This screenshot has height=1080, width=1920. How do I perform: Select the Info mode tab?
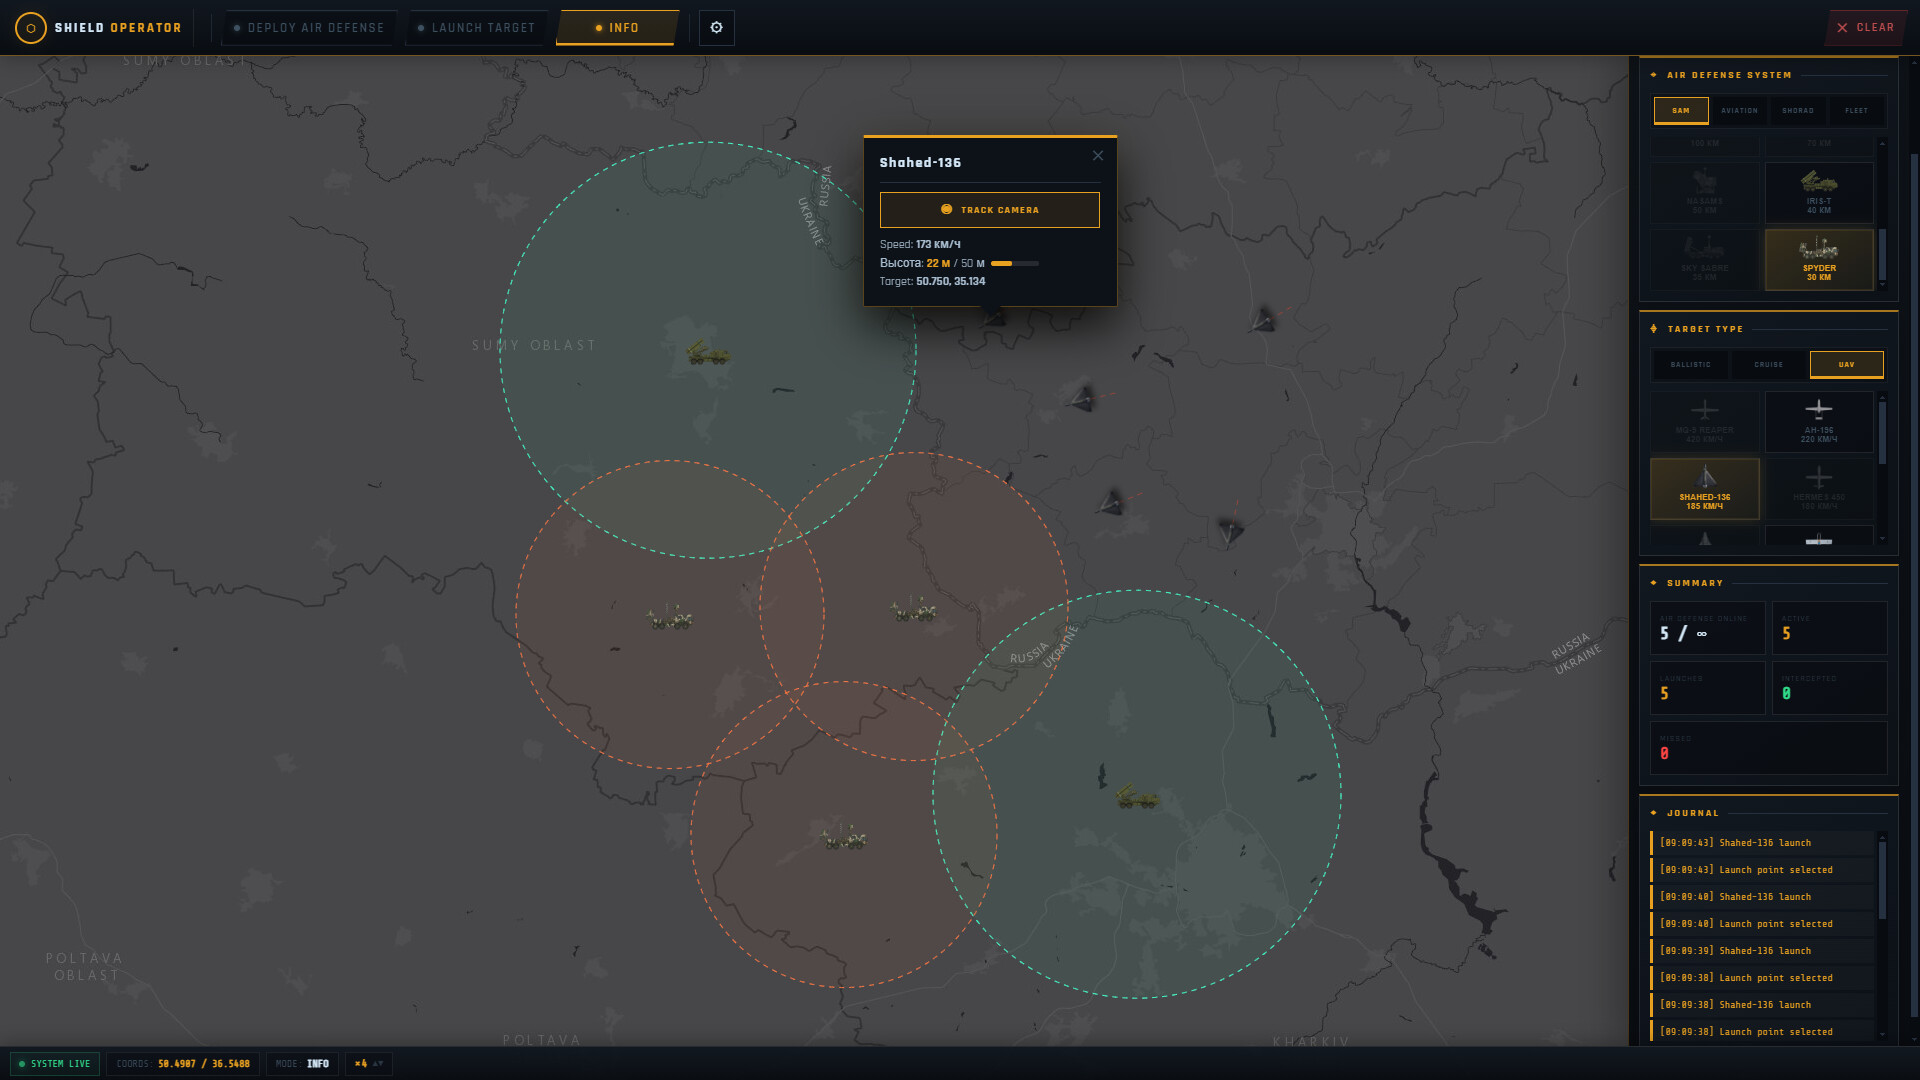pyautogui.click(x=617, y=28)
